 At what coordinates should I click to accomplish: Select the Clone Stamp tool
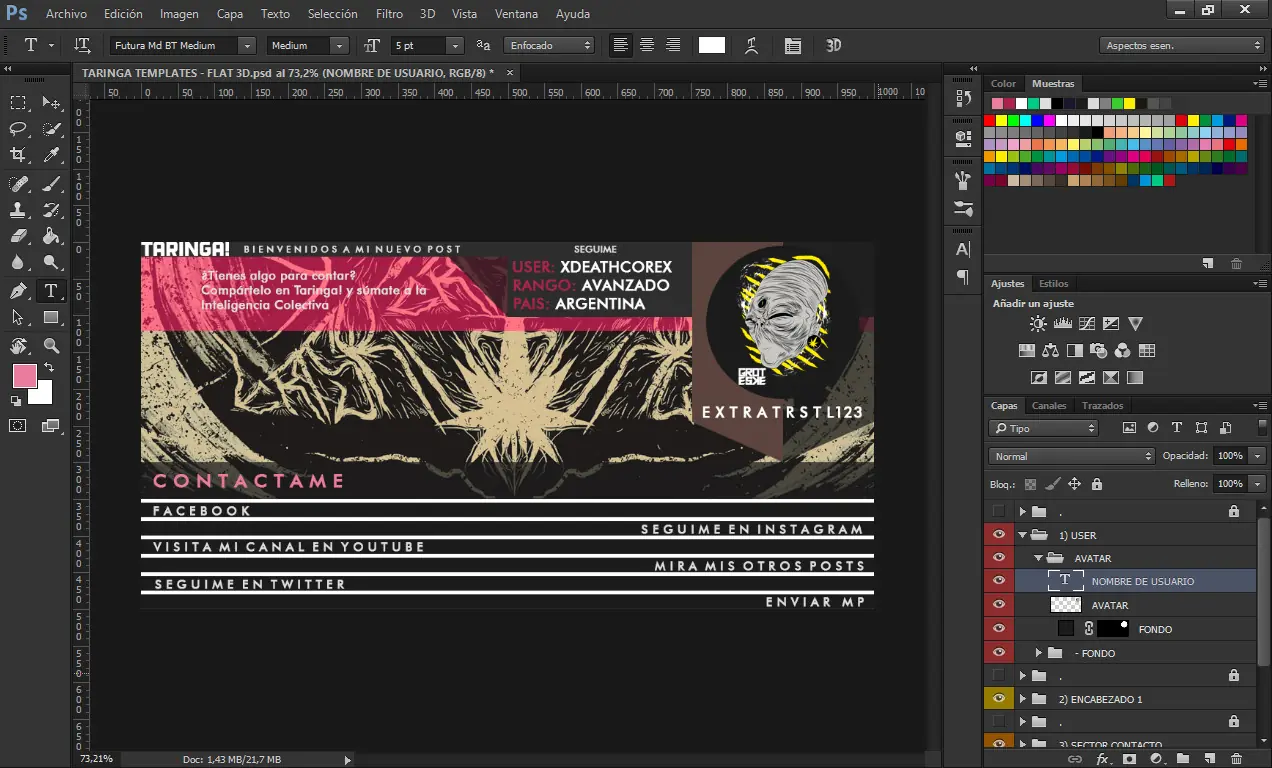pos(18,210)
